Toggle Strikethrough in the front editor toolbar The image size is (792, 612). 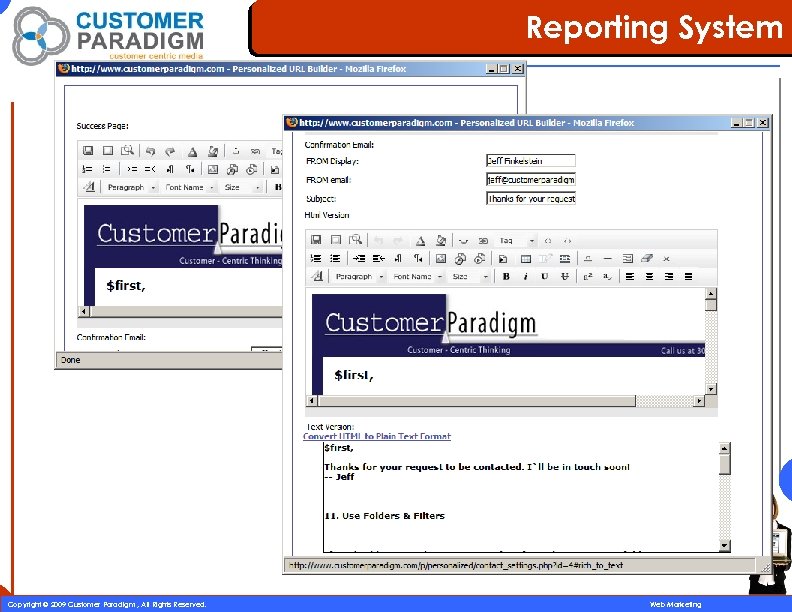(565, 276)
